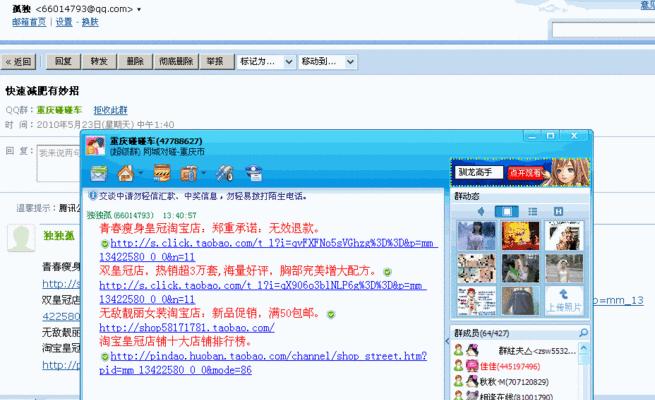The image size is (655, 400).
Task: Go to 邮箱首页 link
Action: 29,22
